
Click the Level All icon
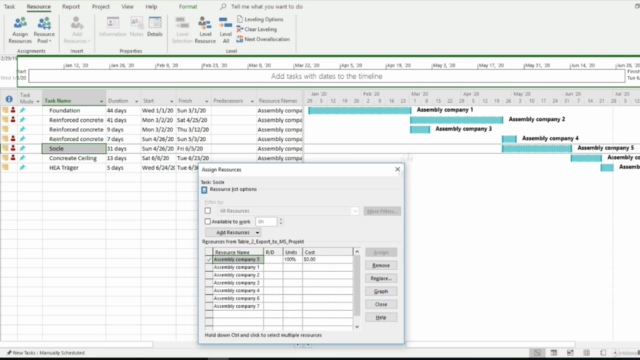(226, 30)
